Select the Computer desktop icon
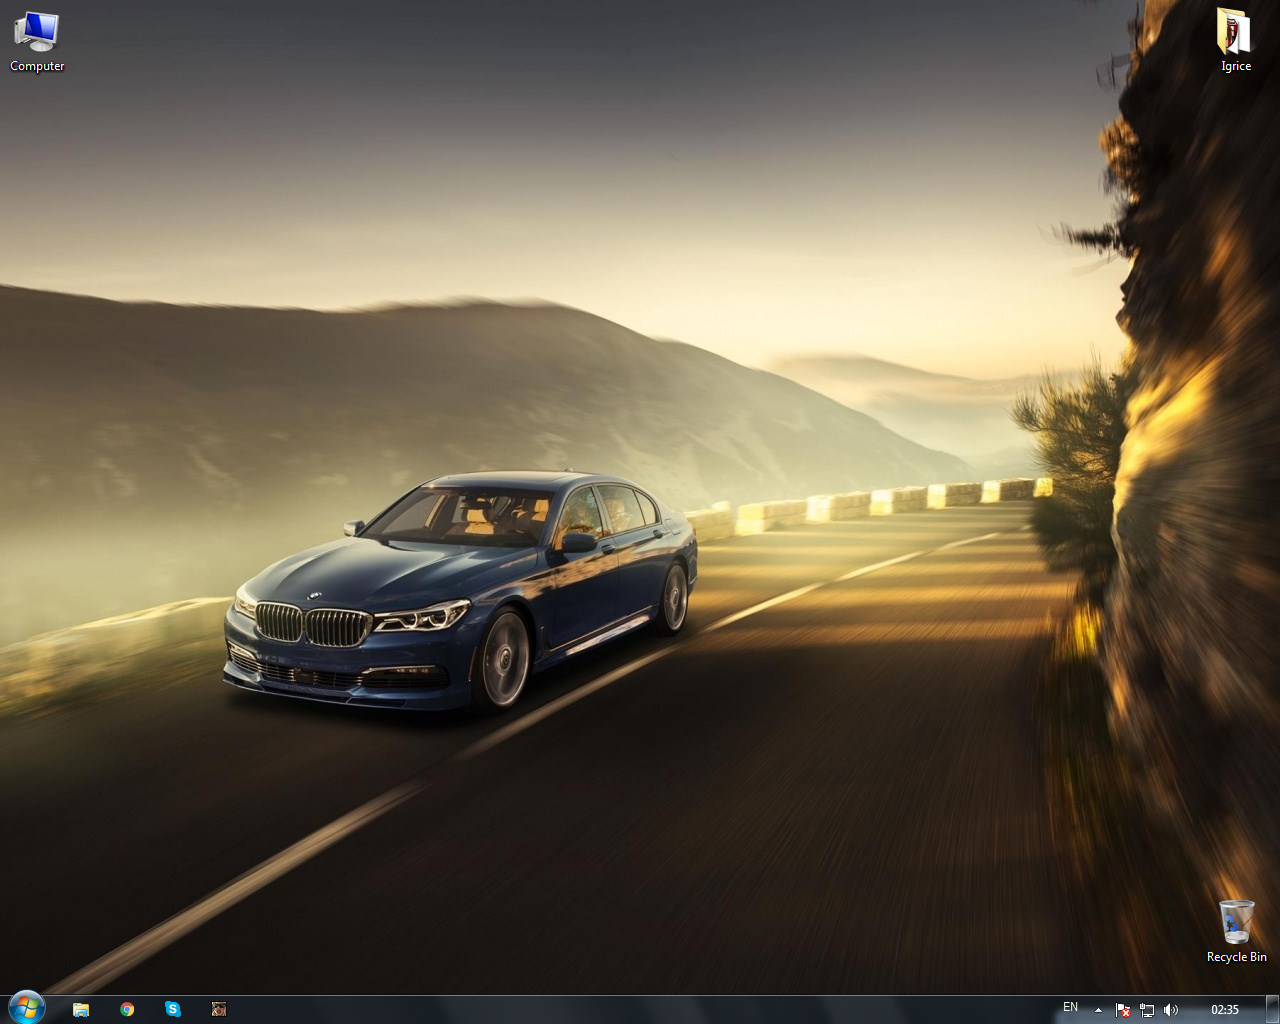The width and height of the screenshot is (1280, 1024). 36,31
